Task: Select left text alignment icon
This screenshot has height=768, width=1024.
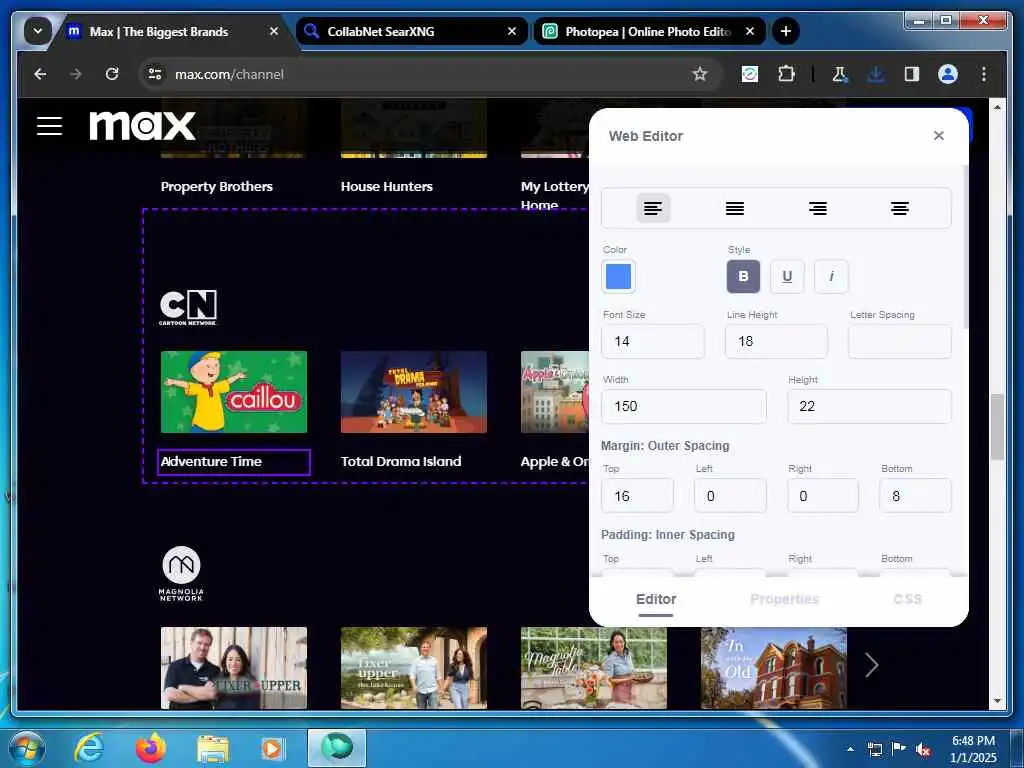Action: click(653, 208)
